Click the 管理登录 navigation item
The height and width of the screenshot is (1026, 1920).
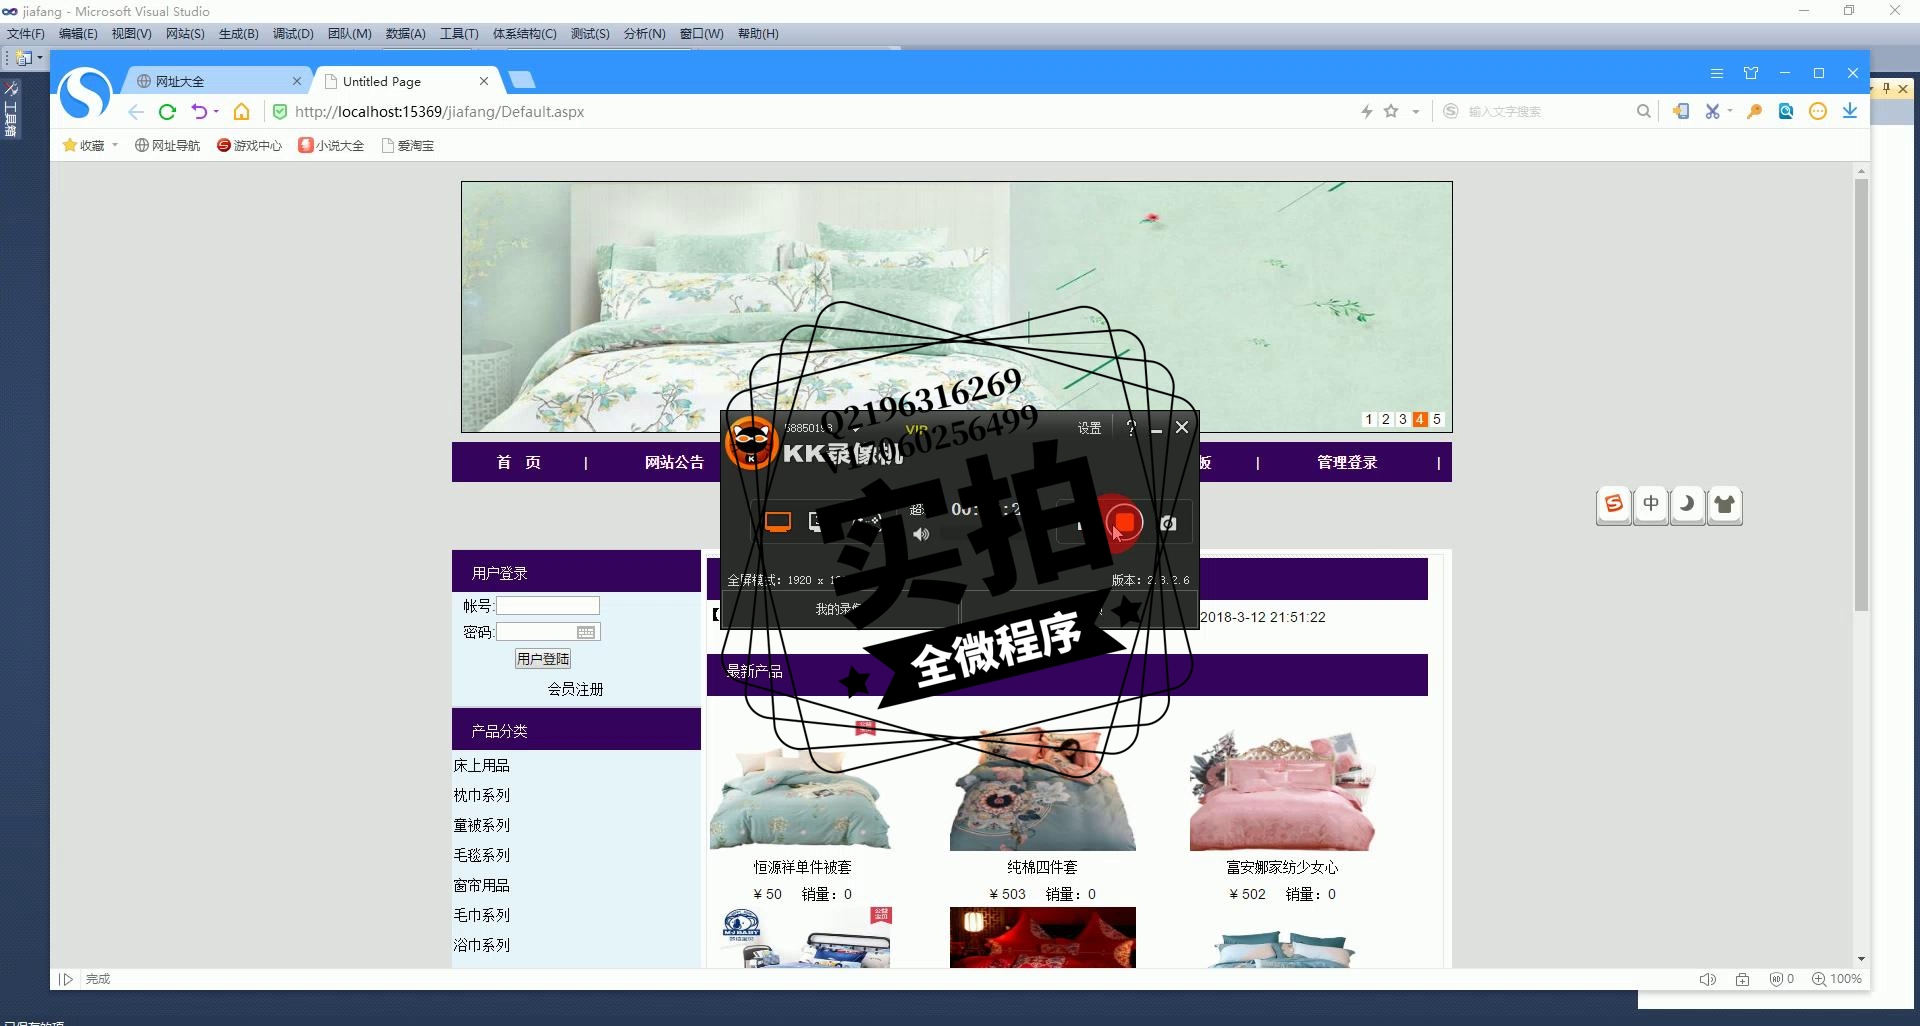[1347, 462]
